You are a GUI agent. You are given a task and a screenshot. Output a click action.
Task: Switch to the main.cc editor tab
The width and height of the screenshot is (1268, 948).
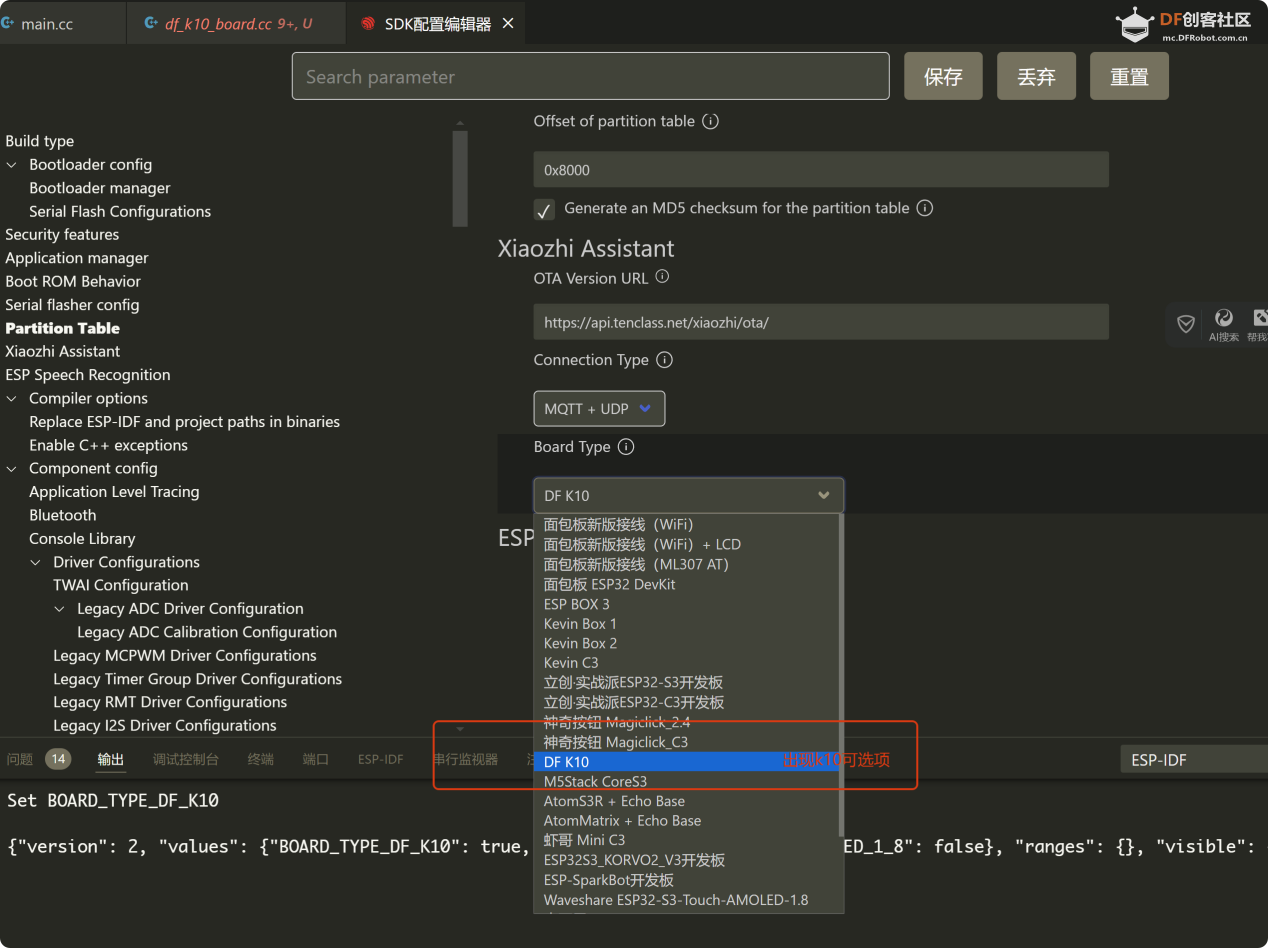click(47, 24)
